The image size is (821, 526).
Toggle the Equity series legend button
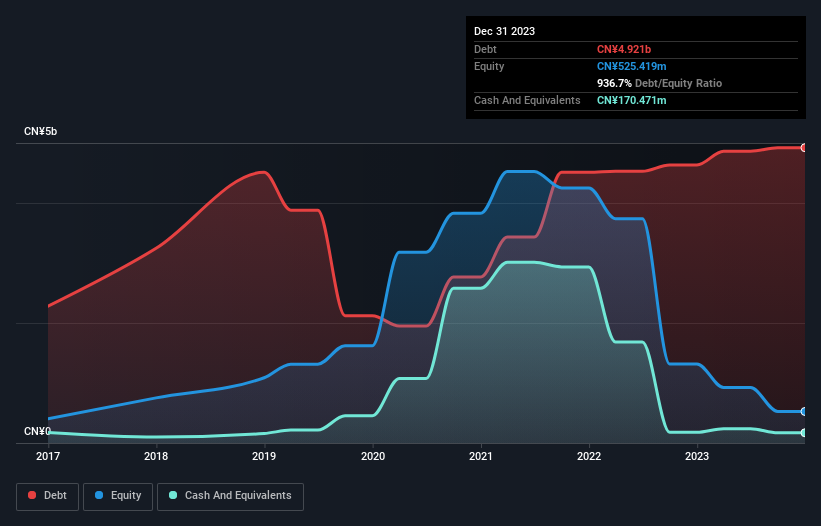[x=118, y=496]
